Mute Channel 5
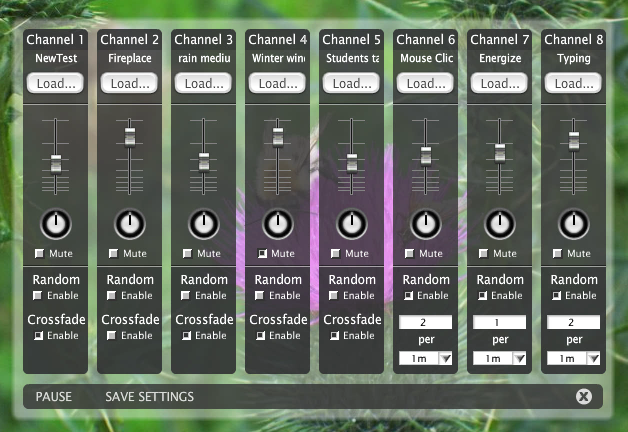Screen dimensions: 628x432 pyautogui.click(x=335, y=253)
